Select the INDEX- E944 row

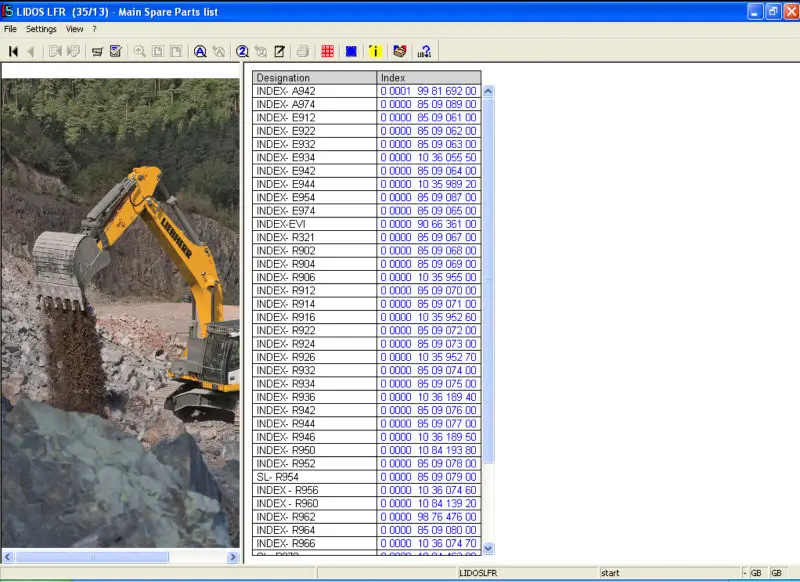tap(366, 184)
